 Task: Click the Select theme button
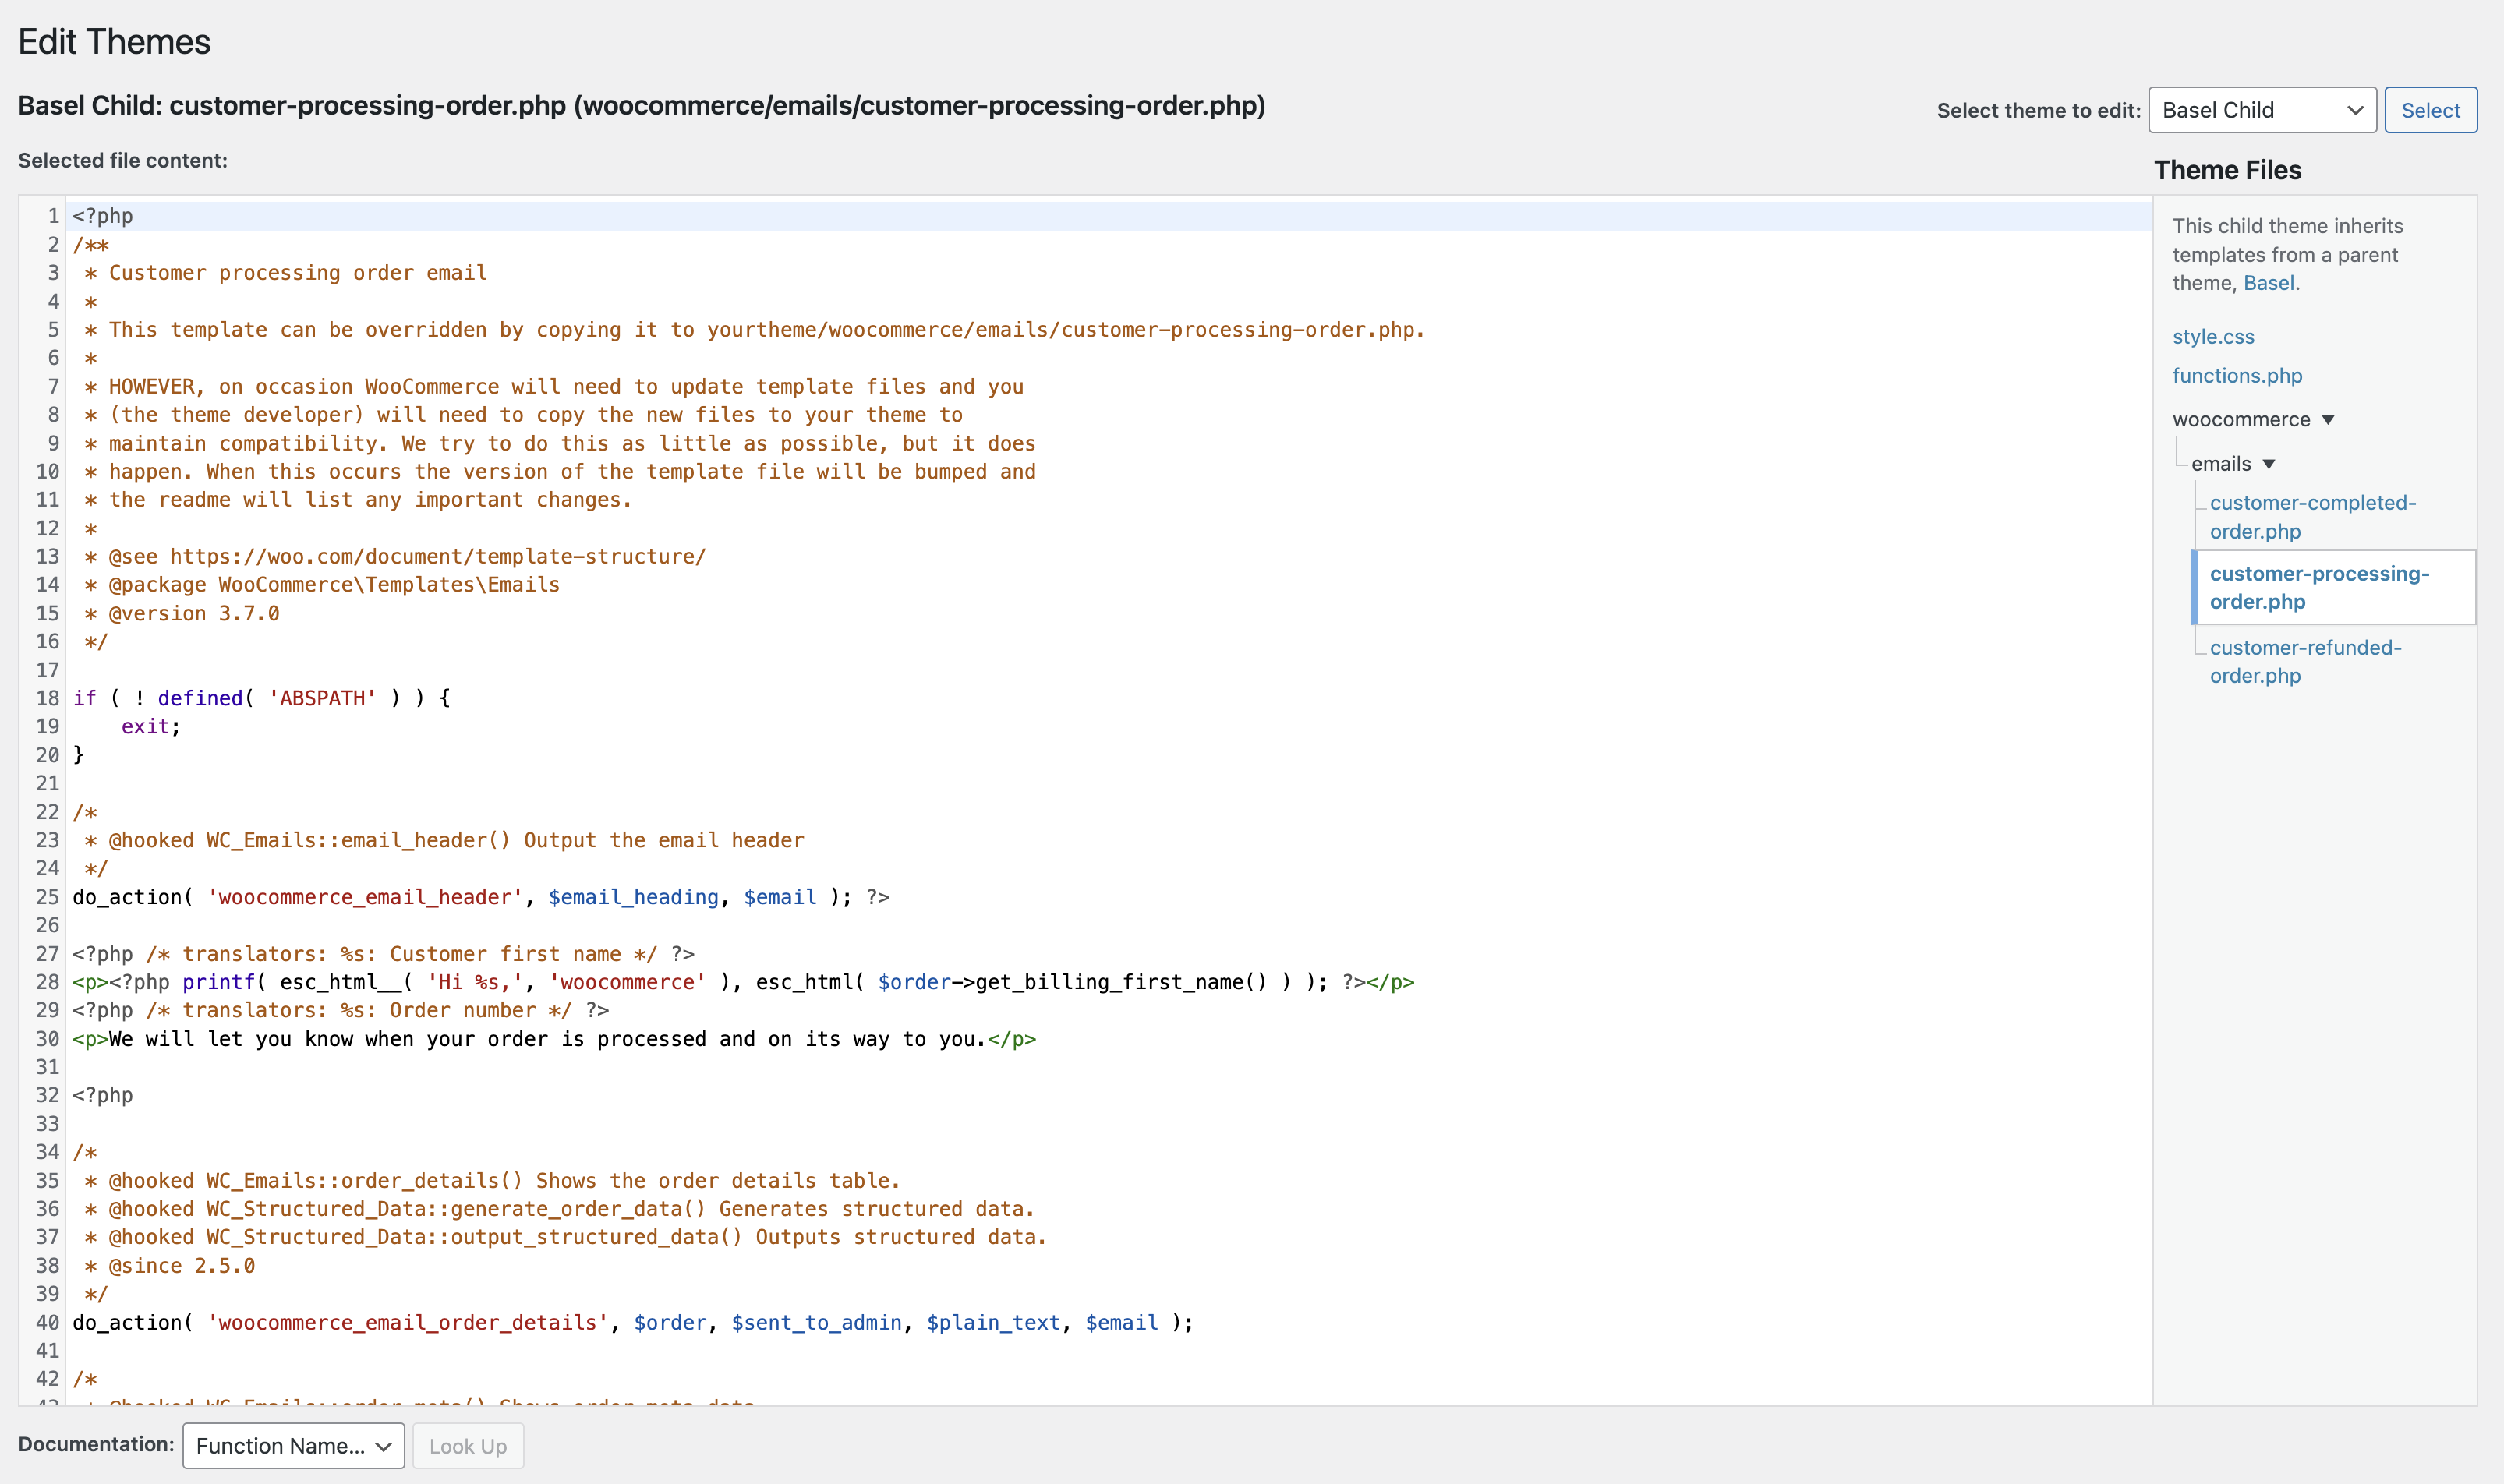click(x=2429, y=110)
